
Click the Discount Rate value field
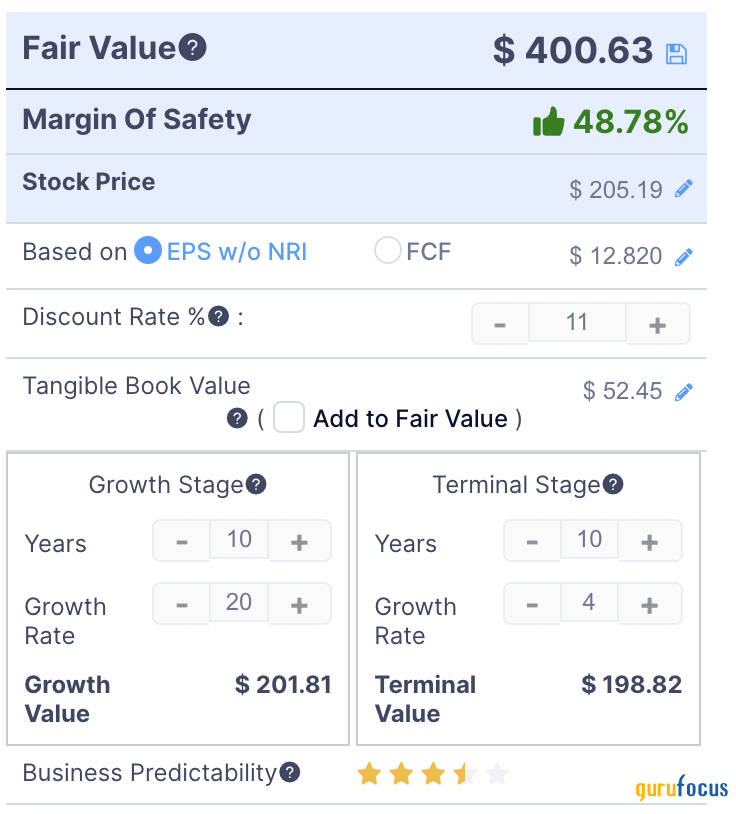pos(577,322)
